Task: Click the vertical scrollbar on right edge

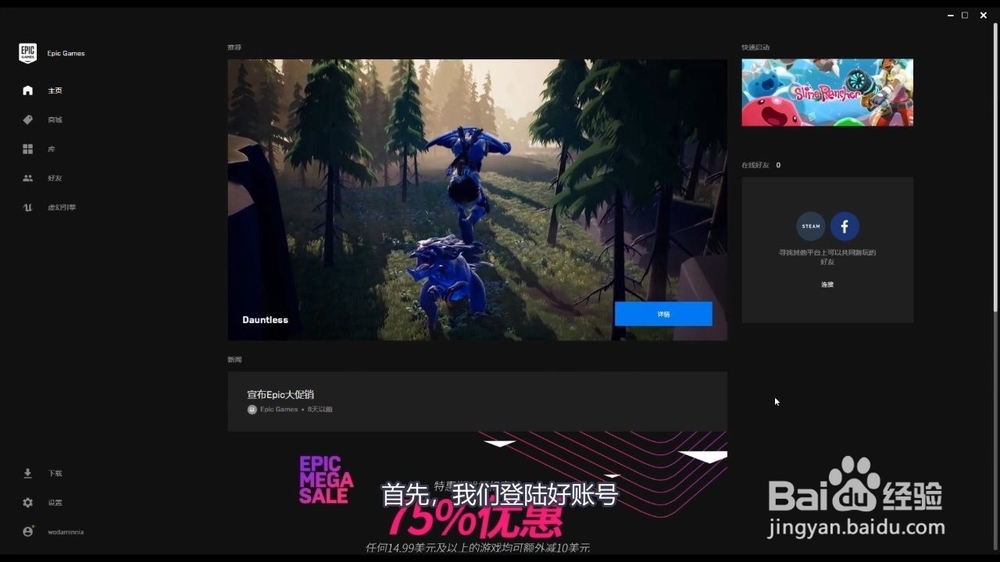Action: pyautogui.click(x=996, y=168)
